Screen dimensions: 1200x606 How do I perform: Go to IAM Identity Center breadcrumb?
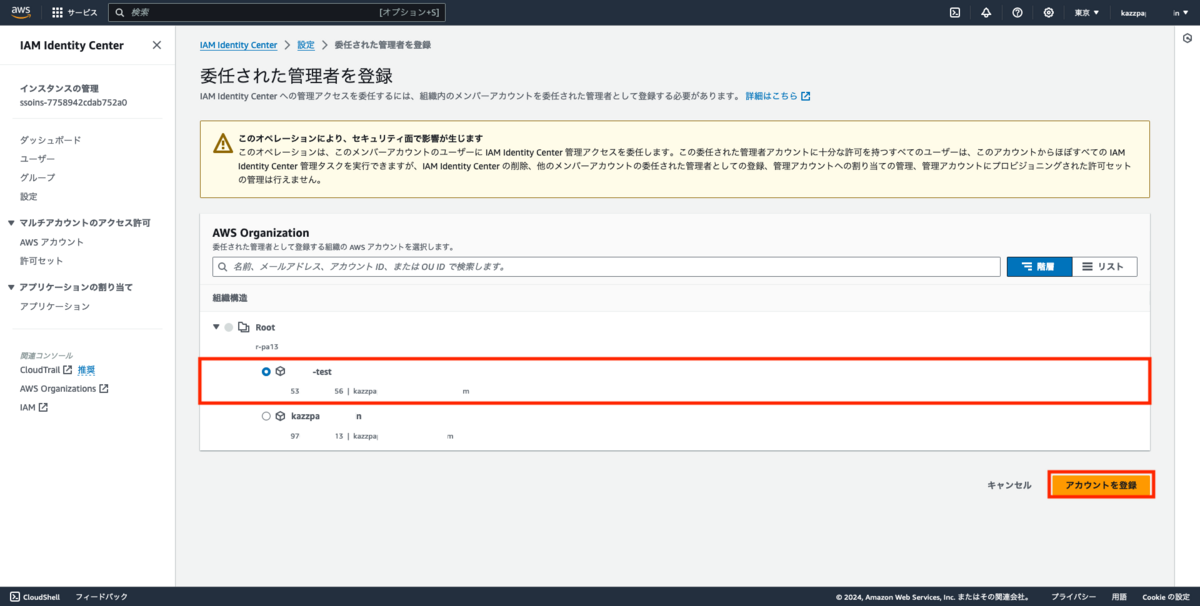(239, 45)
